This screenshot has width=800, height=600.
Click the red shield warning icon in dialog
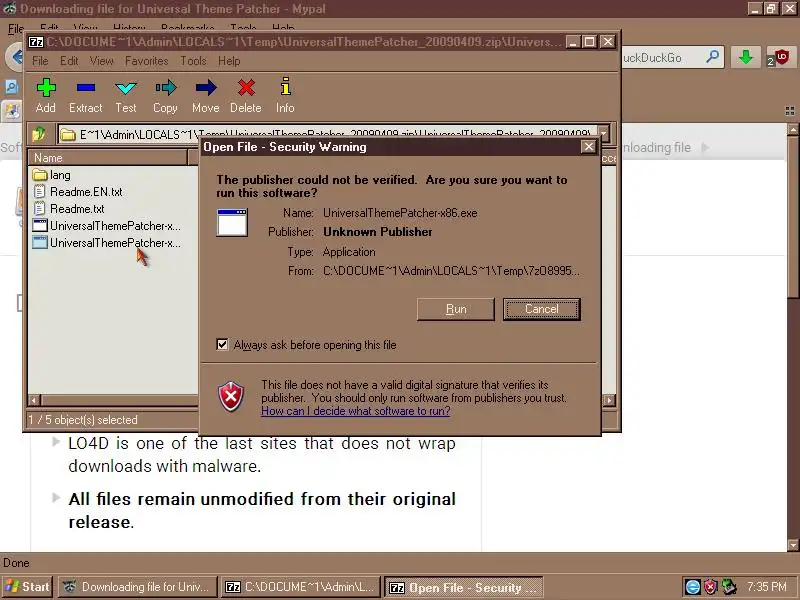(231, 396)
